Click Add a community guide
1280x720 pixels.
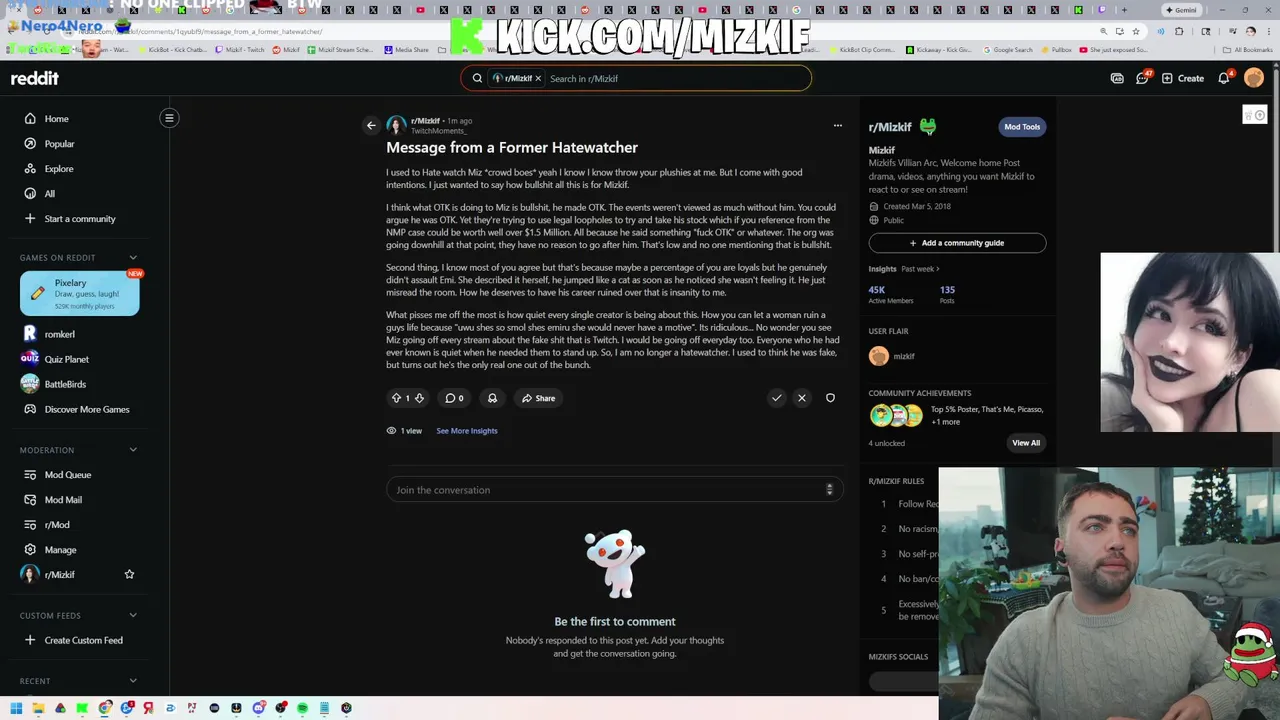pyautogui.click(x=957, y=243)
